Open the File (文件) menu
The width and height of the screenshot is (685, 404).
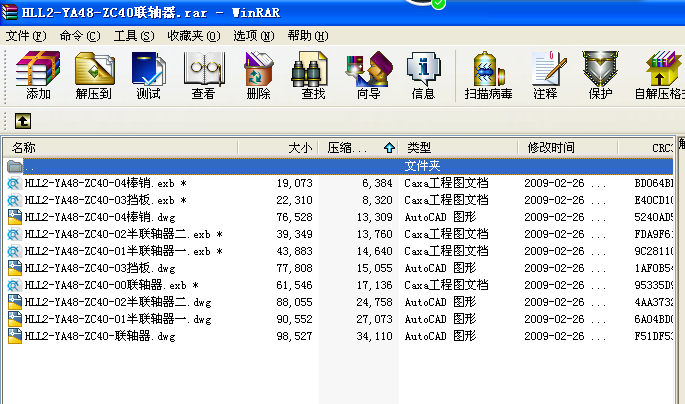point(26,36)
